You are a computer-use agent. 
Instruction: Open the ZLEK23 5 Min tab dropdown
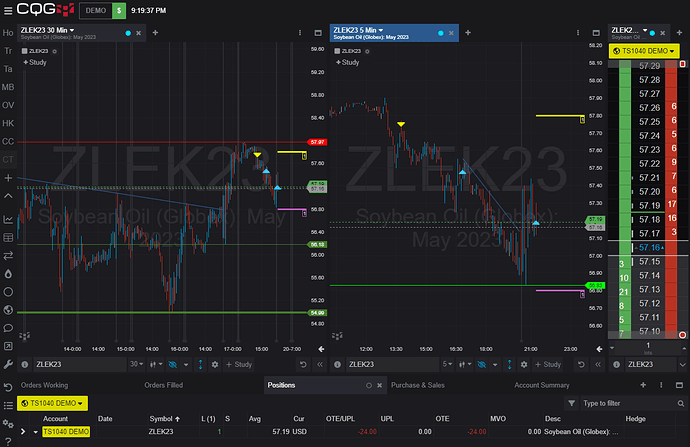point(381,30)
